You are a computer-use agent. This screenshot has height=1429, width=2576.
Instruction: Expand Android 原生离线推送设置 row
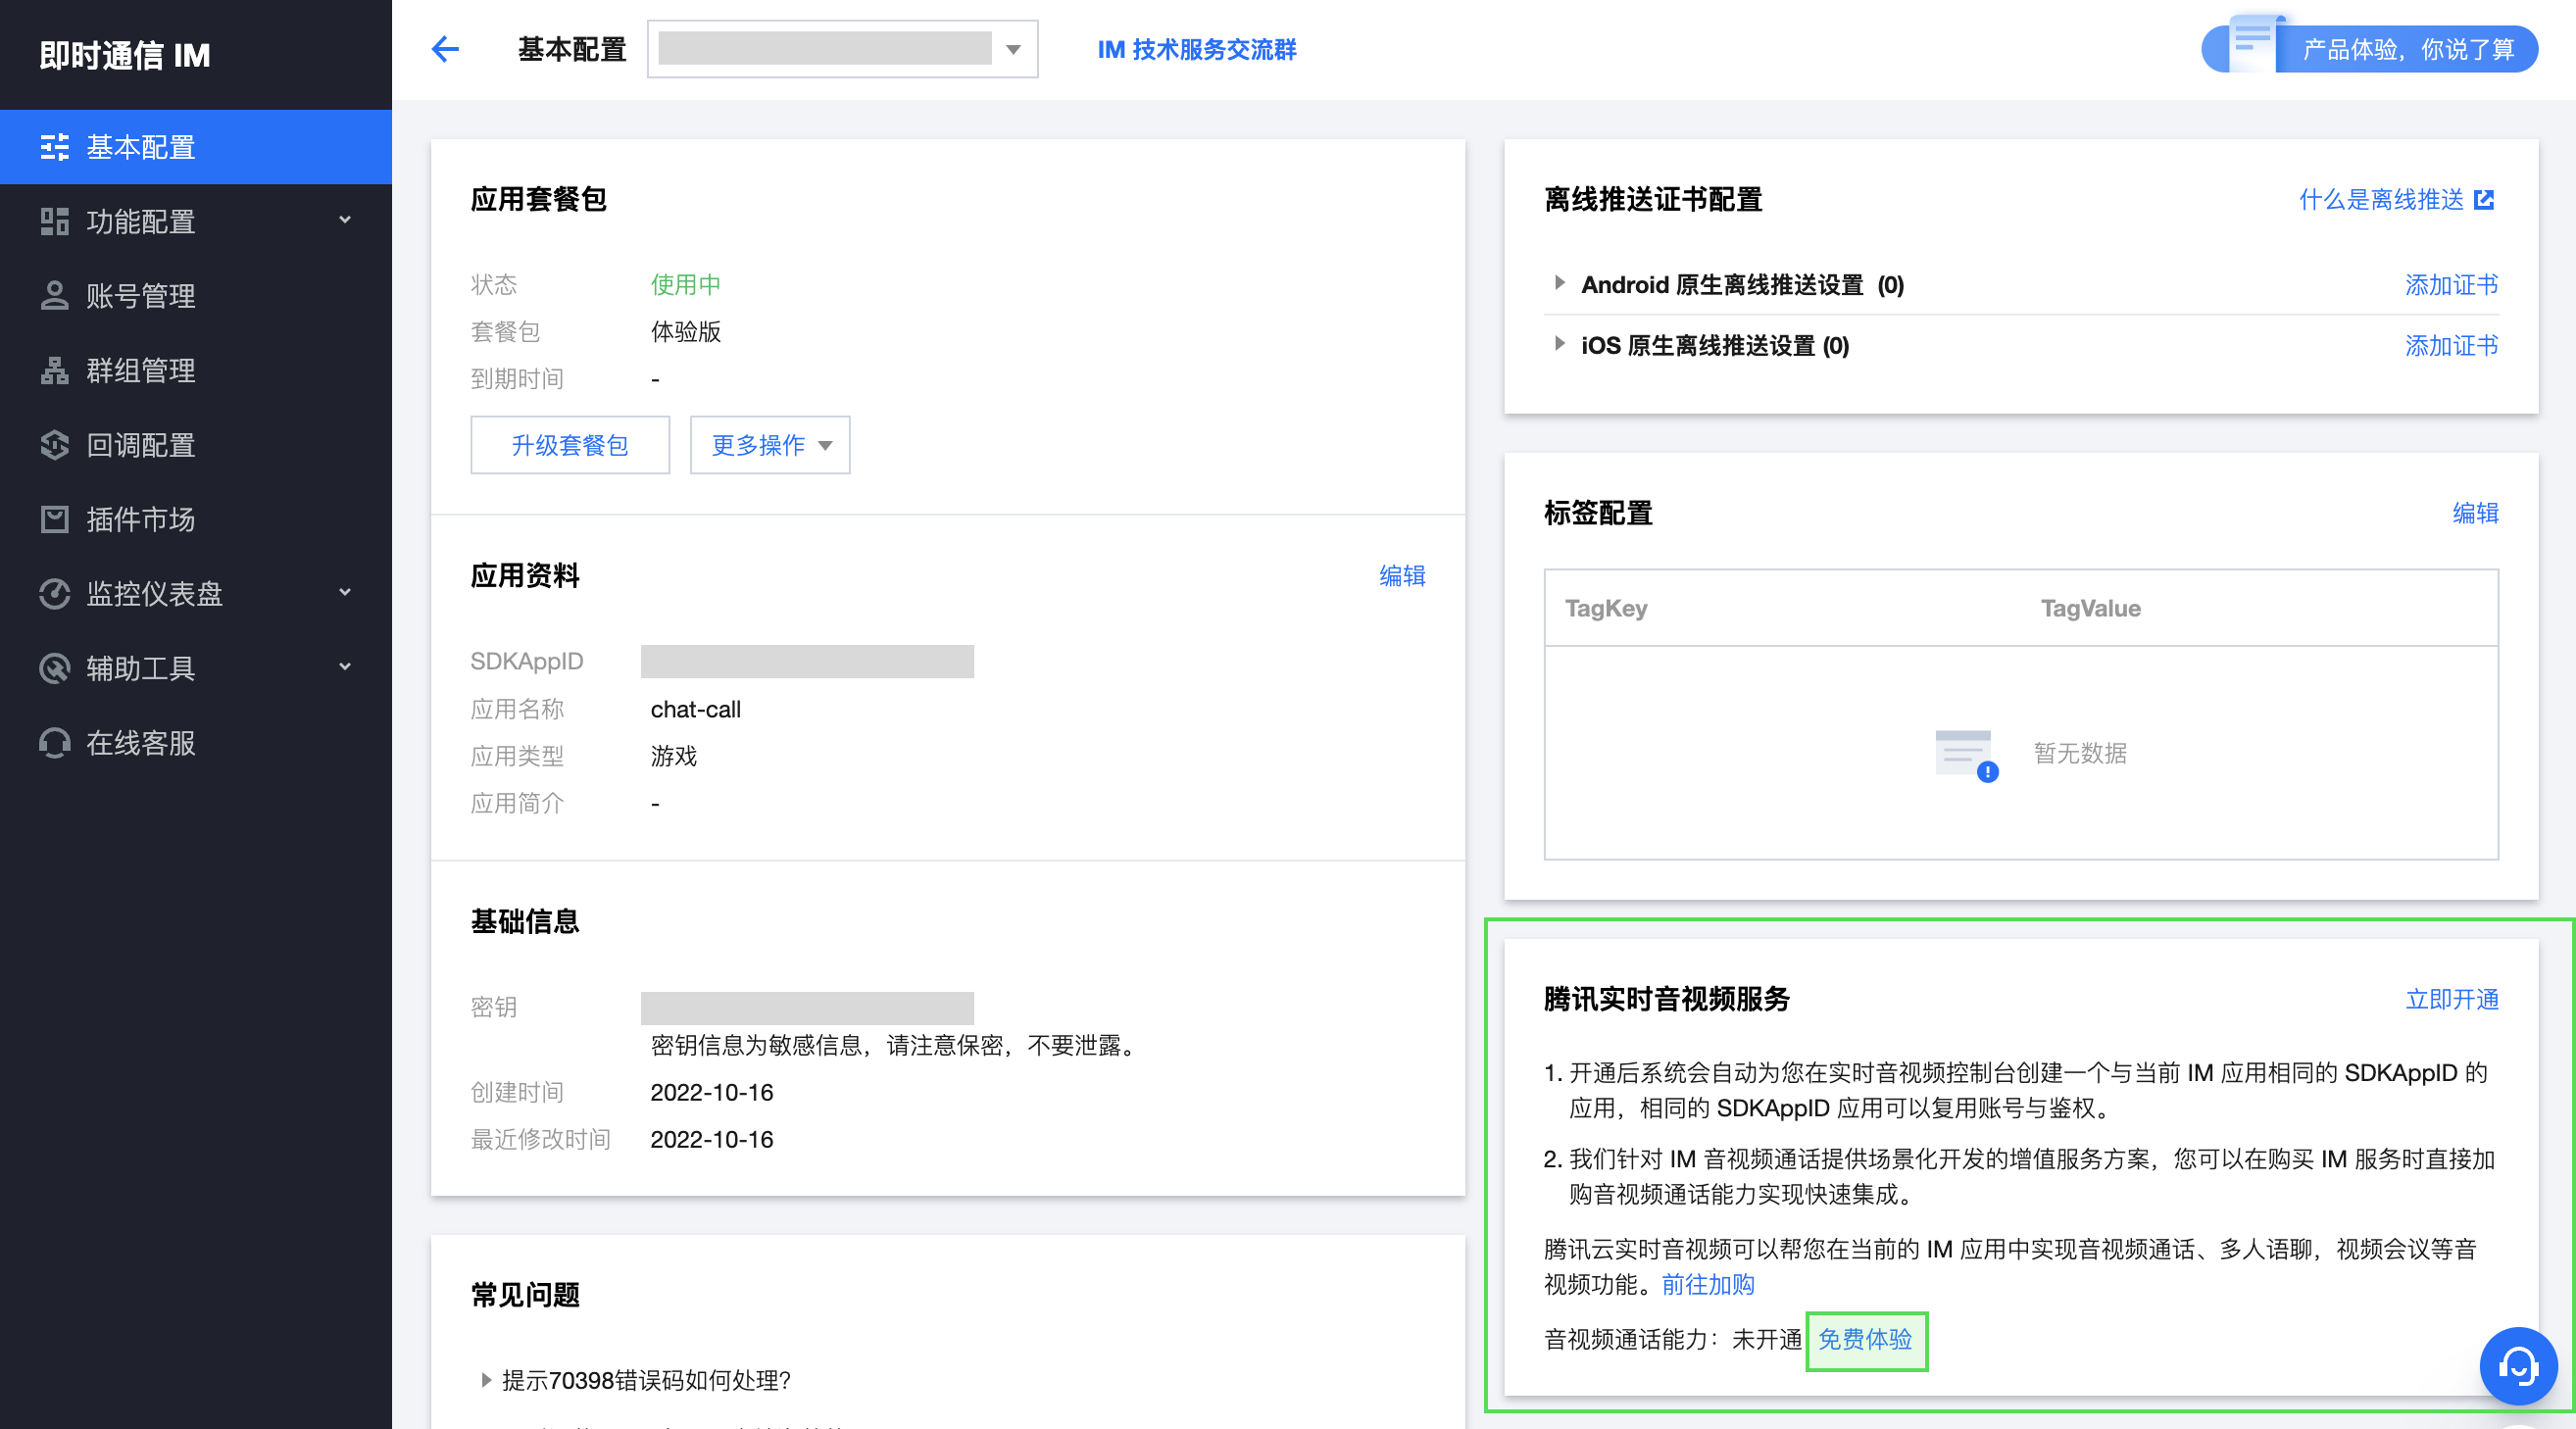(x=1559, y=283)
